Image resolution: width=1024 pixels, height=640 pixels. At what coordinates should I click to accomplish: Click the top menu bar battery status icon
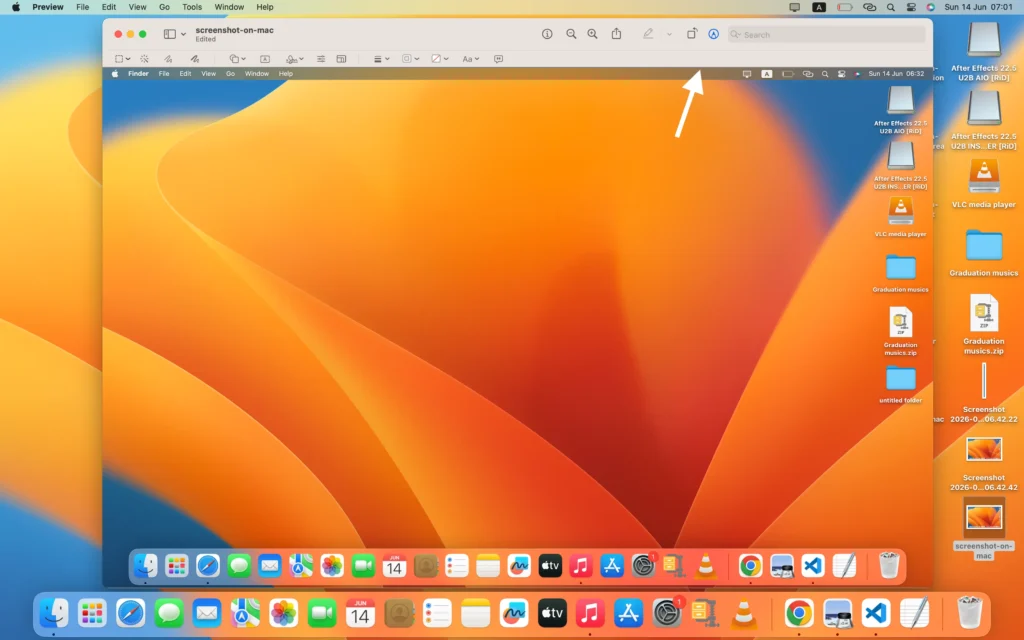[x=844, y=7]
